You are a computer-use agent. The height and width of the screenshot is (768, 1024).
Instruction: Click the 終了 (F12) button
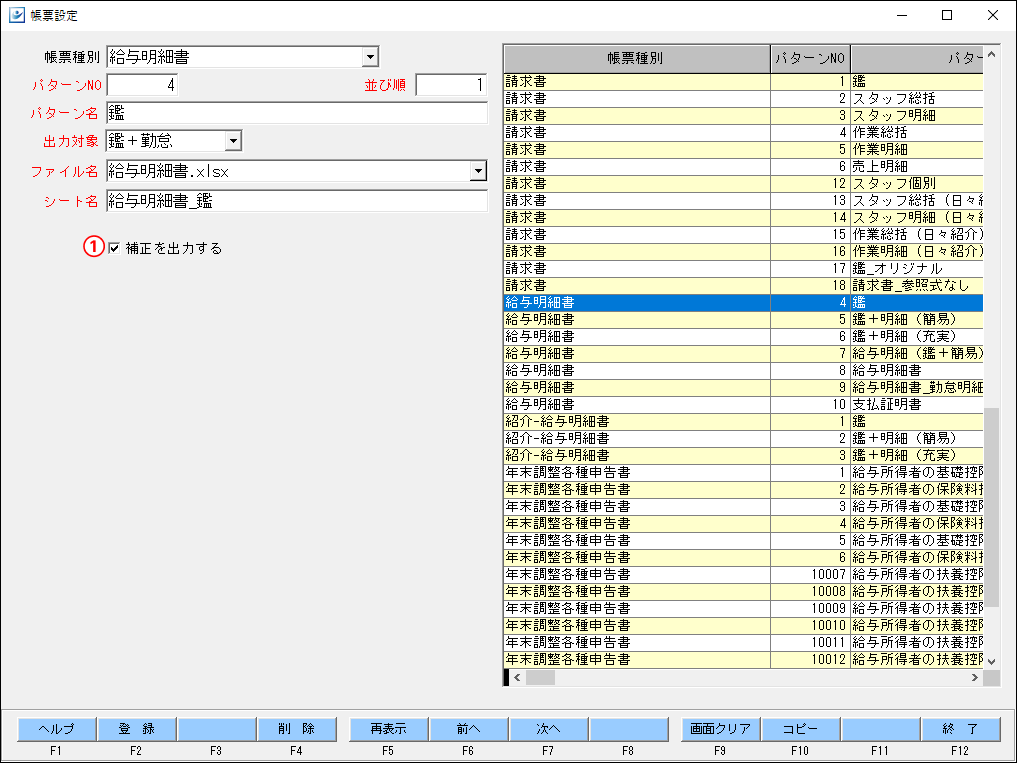960,729
